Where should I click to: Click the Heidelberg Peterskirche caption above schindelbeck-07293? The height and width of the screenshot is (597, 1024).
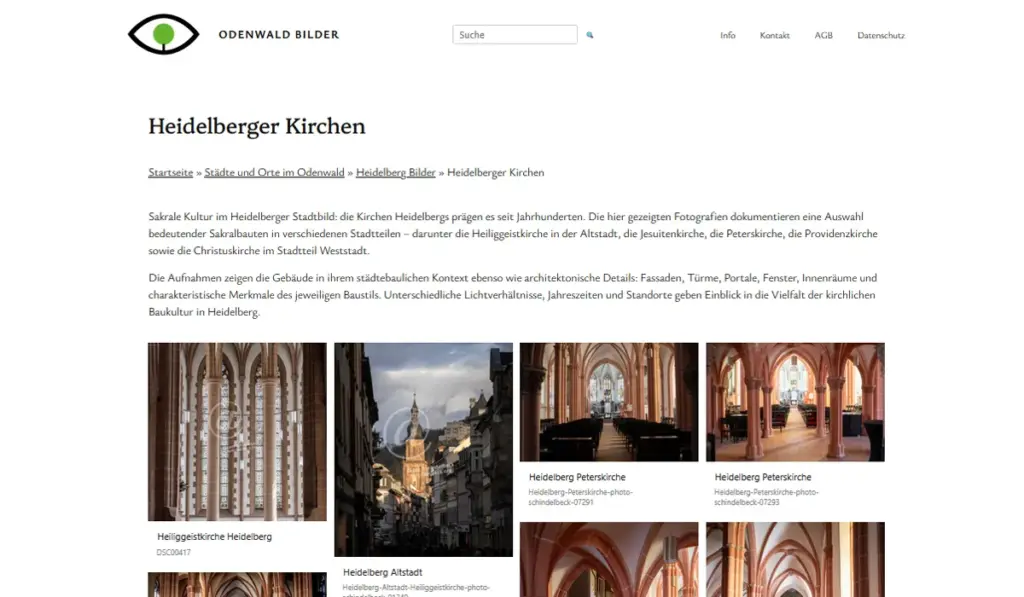[x=763, y=477]
